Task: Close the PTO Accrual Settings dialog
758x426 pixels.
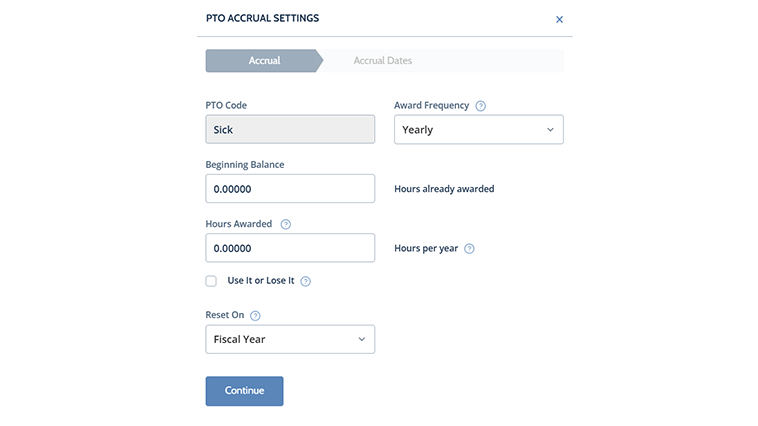Action: coord(559,19)
